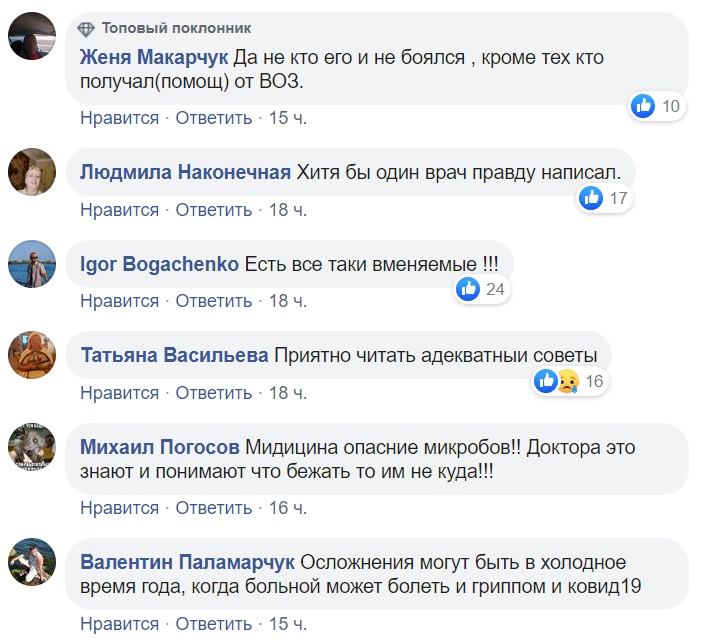This screenshot has height=644, width=727.
Task: Reply to Людмила Наконечная's comment
Action: pyautogui.click(x=214, y=210)
